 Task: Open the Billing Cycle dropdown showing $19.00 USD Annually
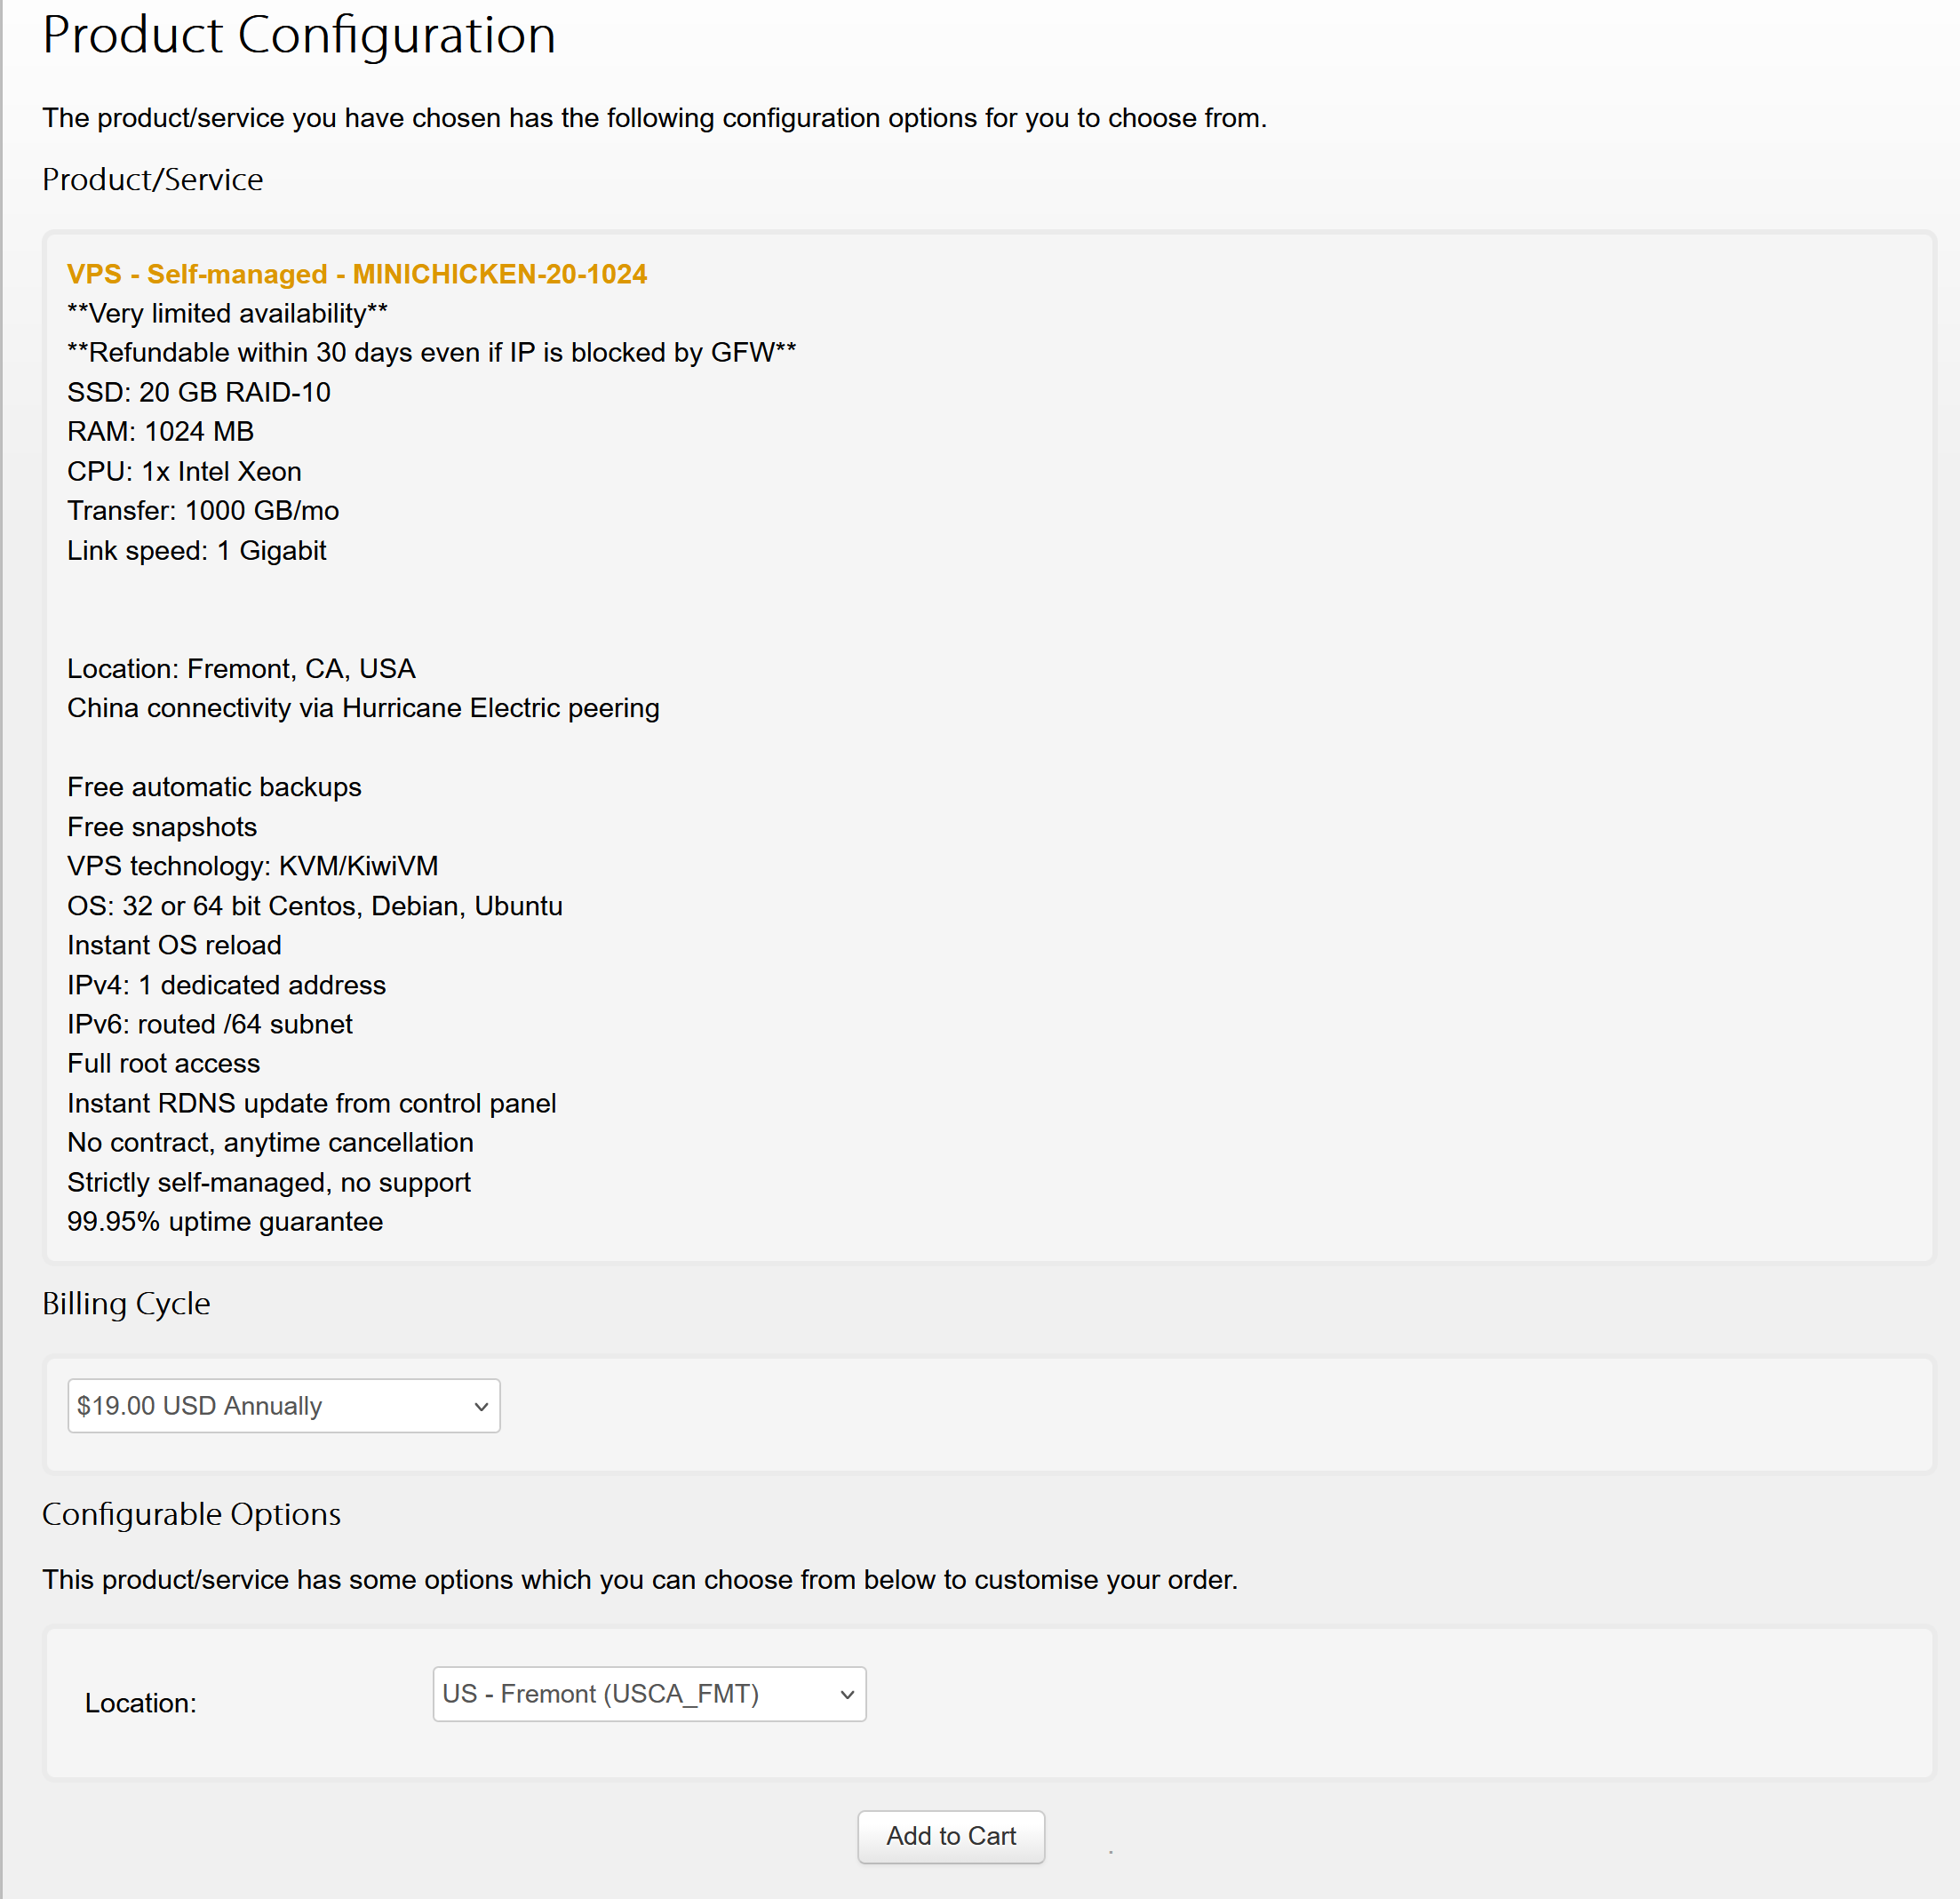pos(283,1405)
